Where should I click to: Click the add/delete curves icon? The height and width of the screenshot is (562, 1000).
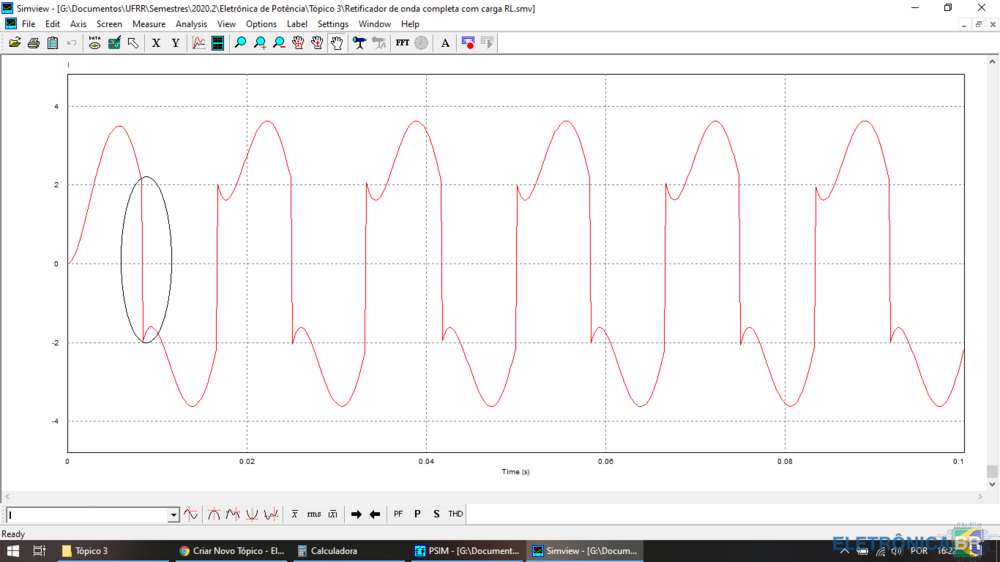[199, 43]
